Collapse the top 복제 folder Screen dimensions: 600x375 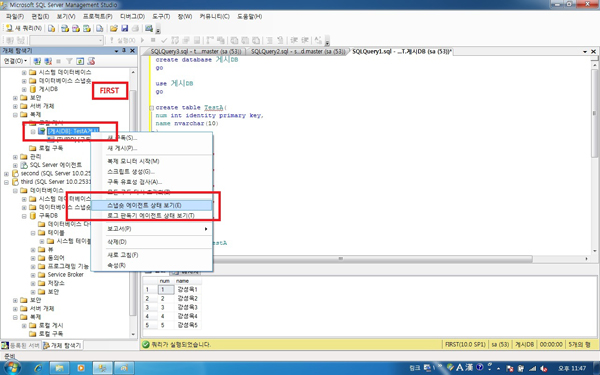point(15,114)
